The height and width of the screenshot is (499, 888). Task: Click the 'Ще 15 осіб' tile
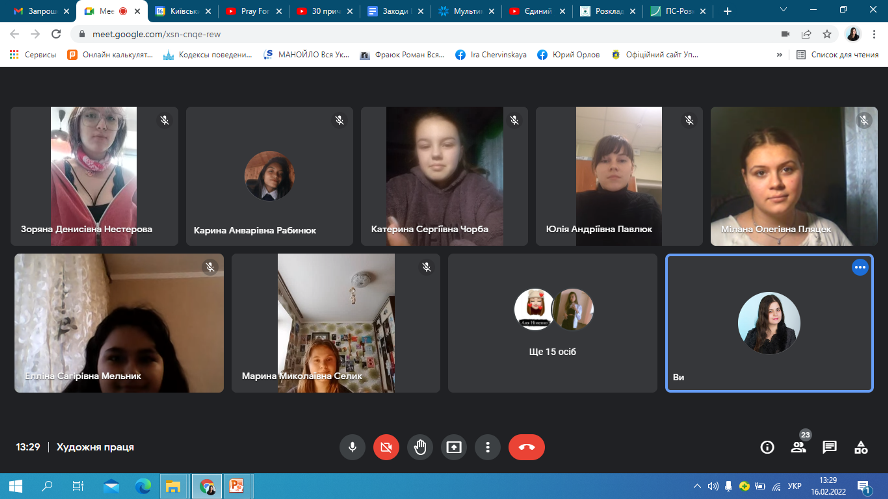click(x=552, y=323)
